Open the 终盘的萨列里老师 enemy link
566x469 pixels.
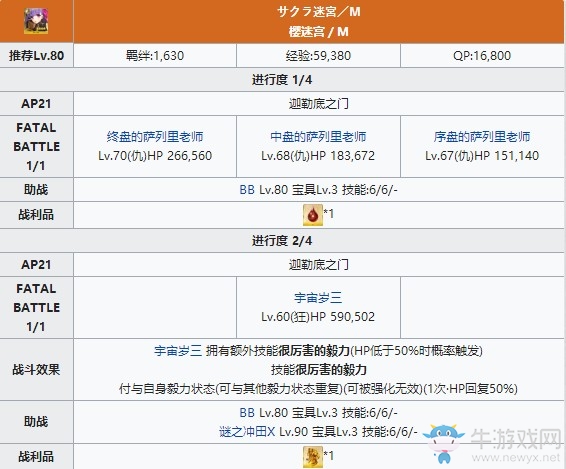(x=155, y=136)
